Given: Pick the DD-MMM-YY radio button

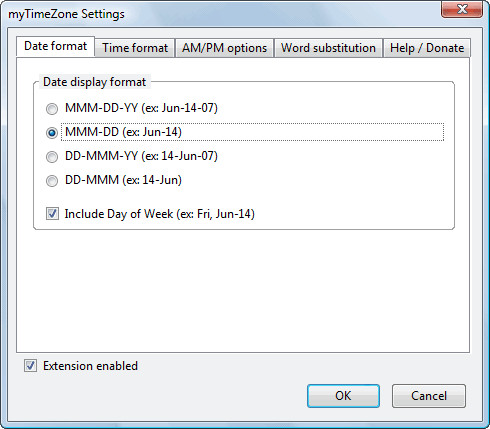Looking at the screenshot, I should point(52,157).
